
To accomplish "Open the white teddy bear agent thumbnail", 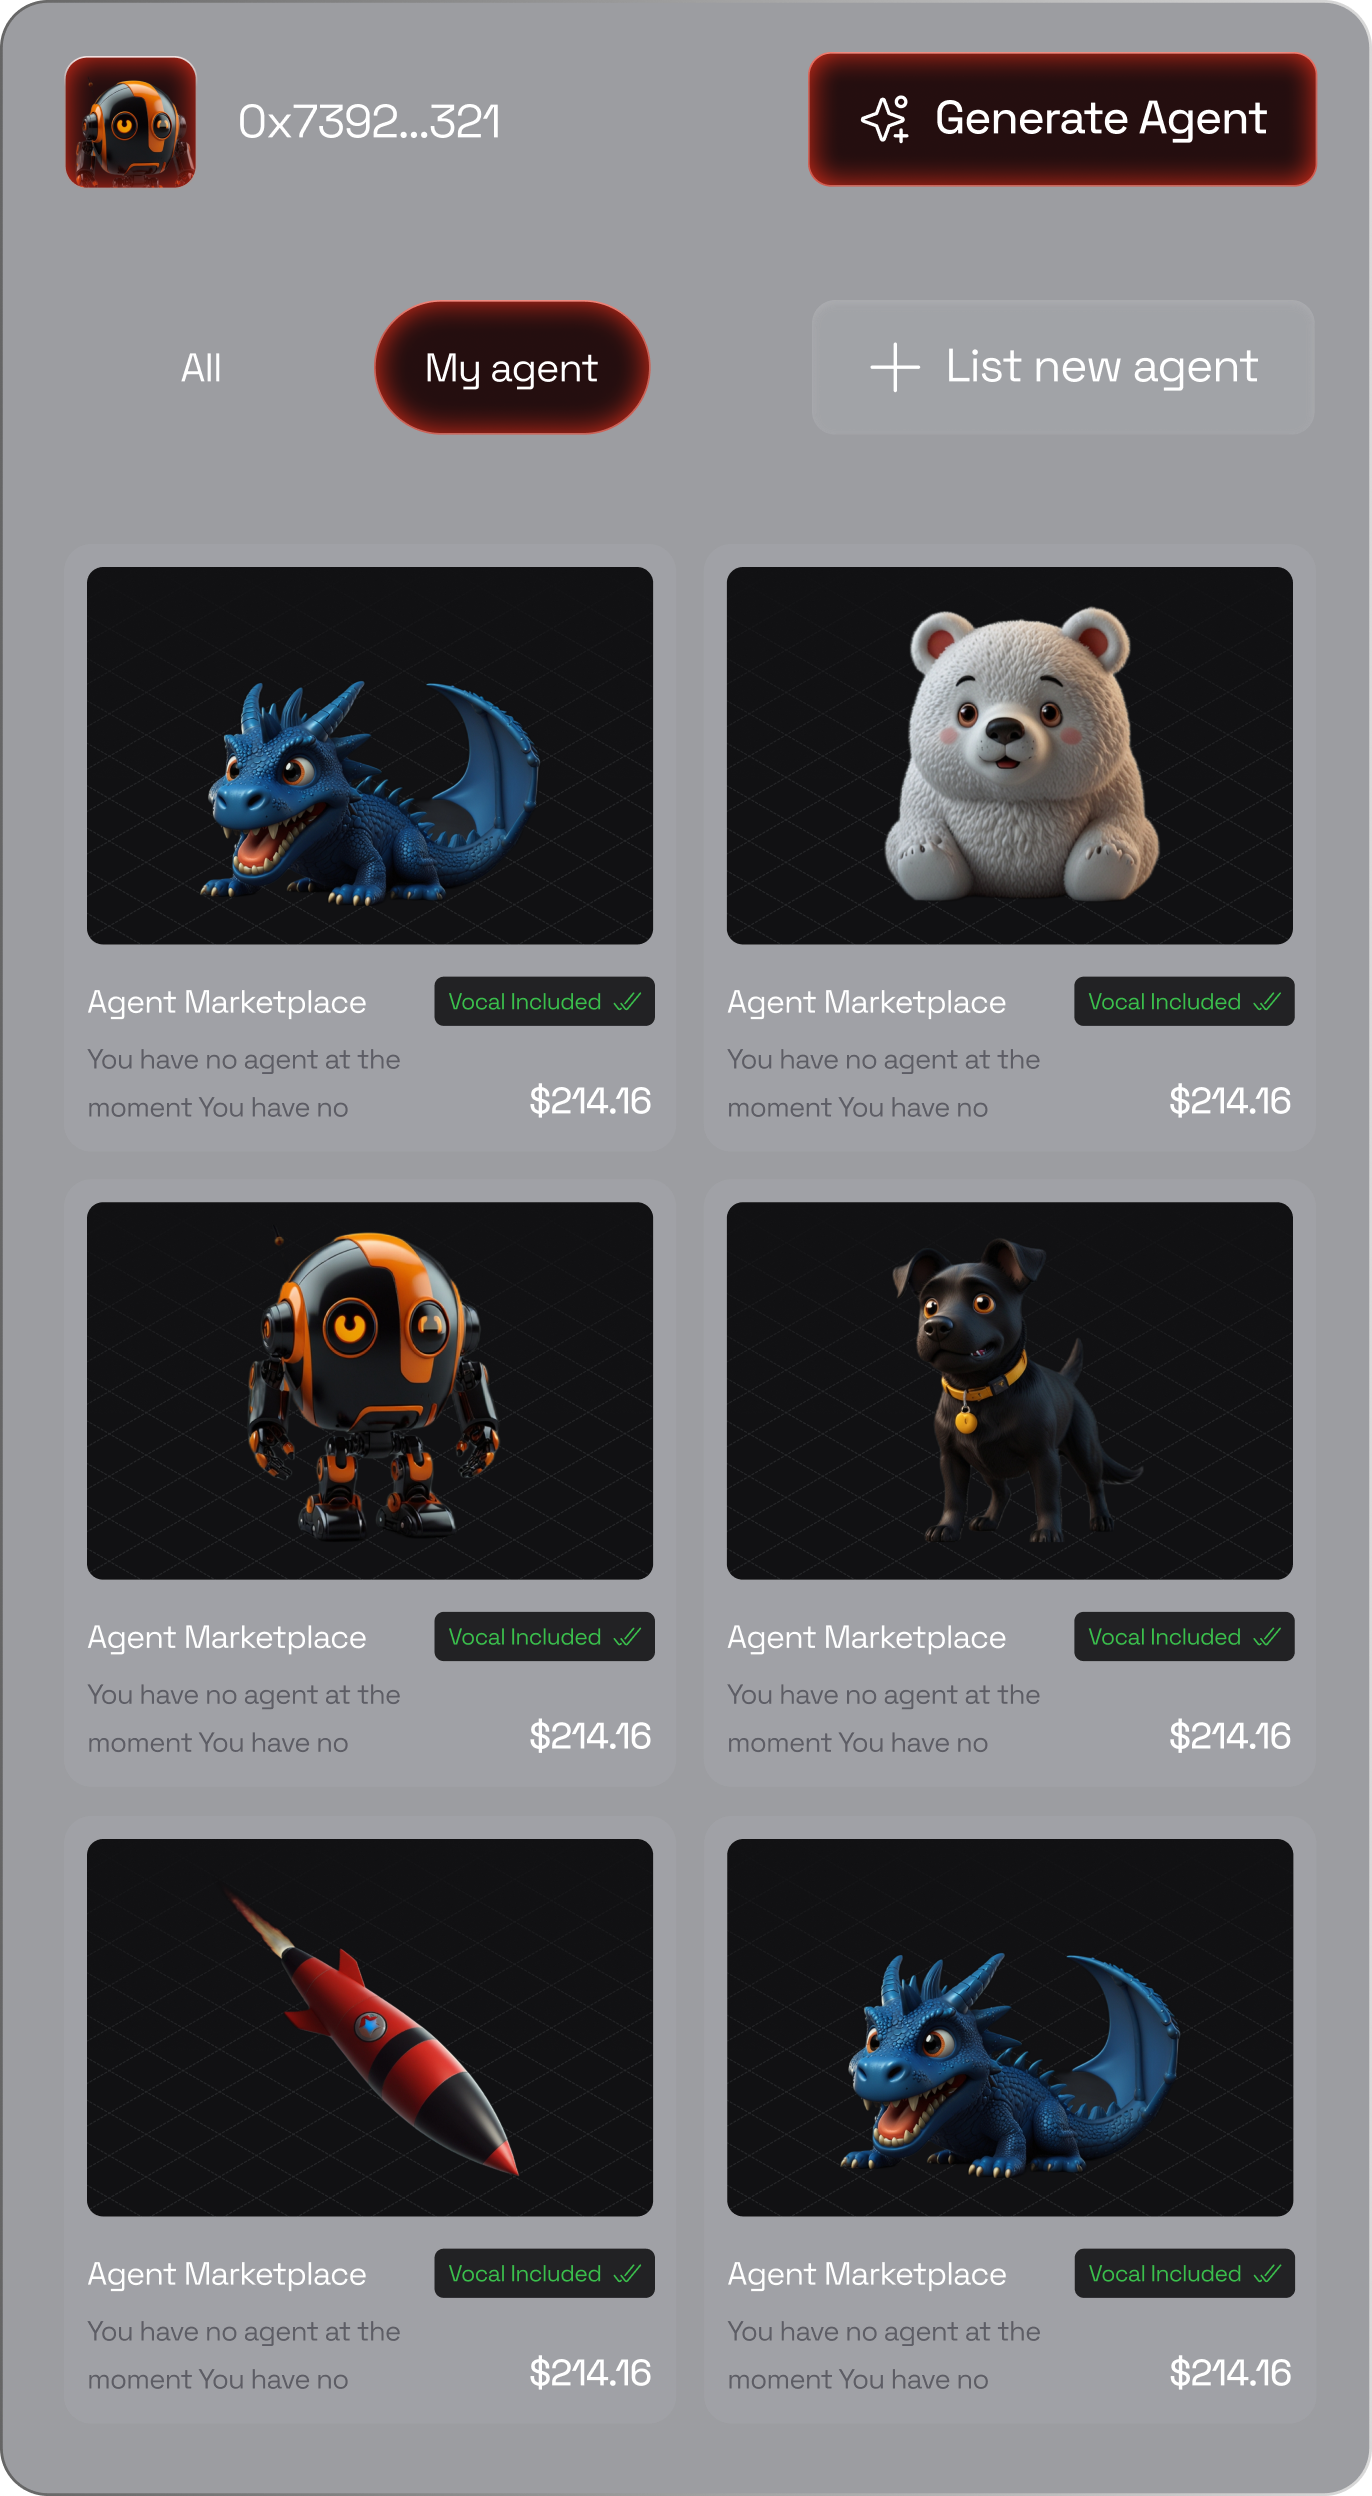I will pyautogui.click(x=1010, y=756).
